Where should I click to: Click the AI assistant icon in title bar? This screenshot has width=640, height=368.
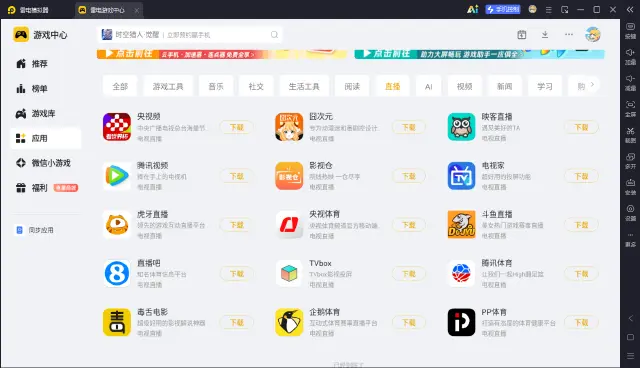tap(472, 9)
